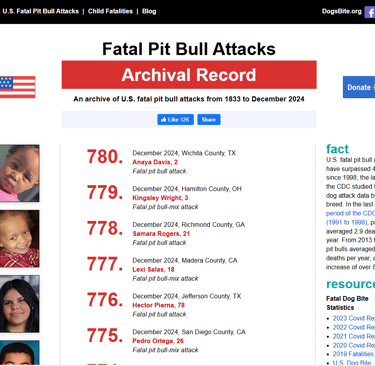Open the Pedro Ortega, 26 victim link

click(x=158, y=341)
